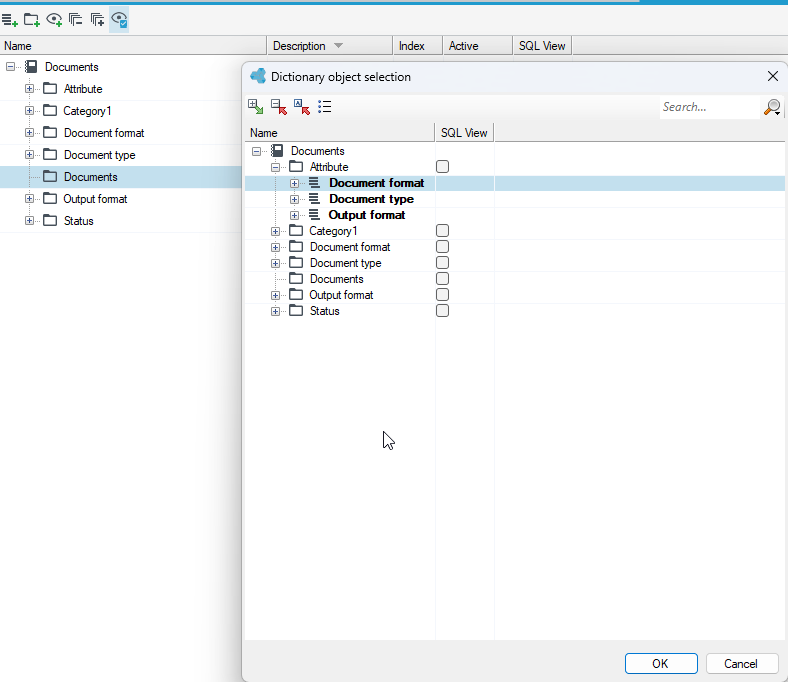Expand the bold Document type node under Attribute

294,200
